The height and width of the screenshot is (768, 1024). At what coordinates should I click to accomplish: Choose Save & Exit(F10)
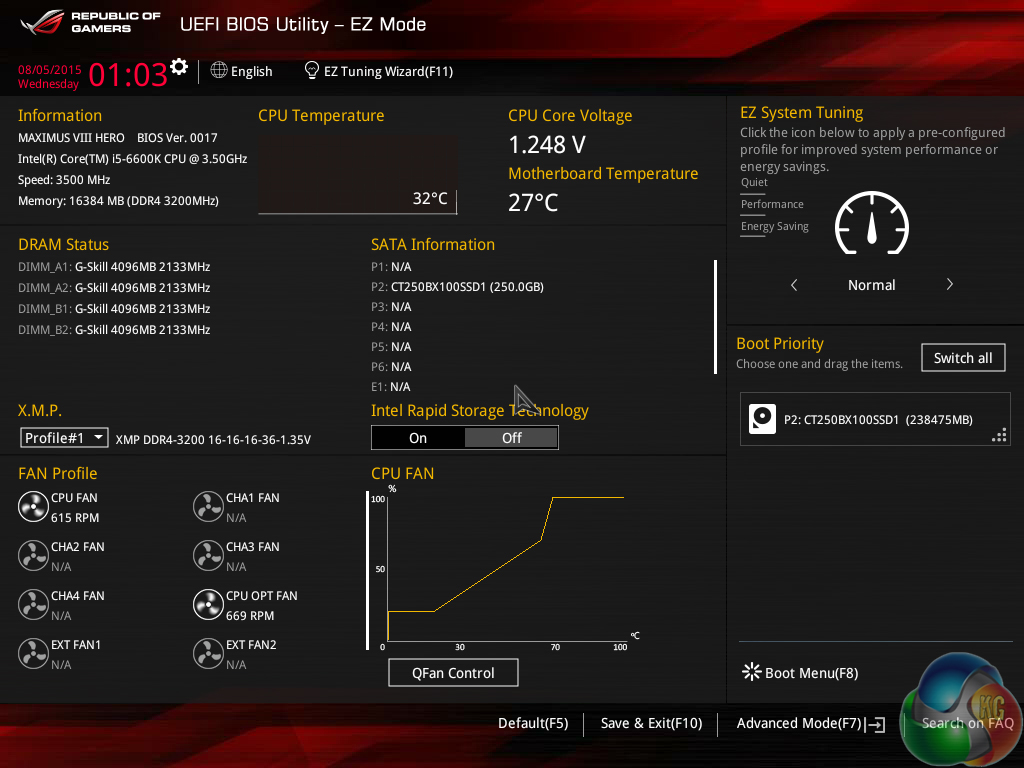tap(651, 723)
